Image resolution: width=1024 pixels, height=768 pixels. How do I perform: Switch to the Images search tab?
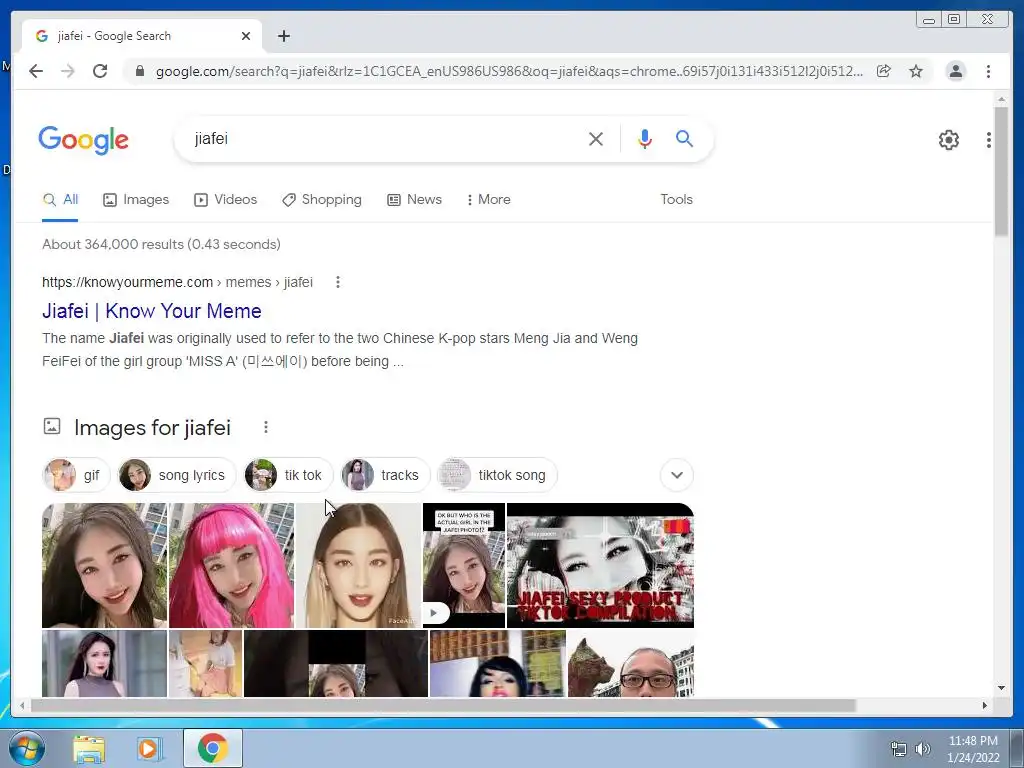tap(136, 200)
